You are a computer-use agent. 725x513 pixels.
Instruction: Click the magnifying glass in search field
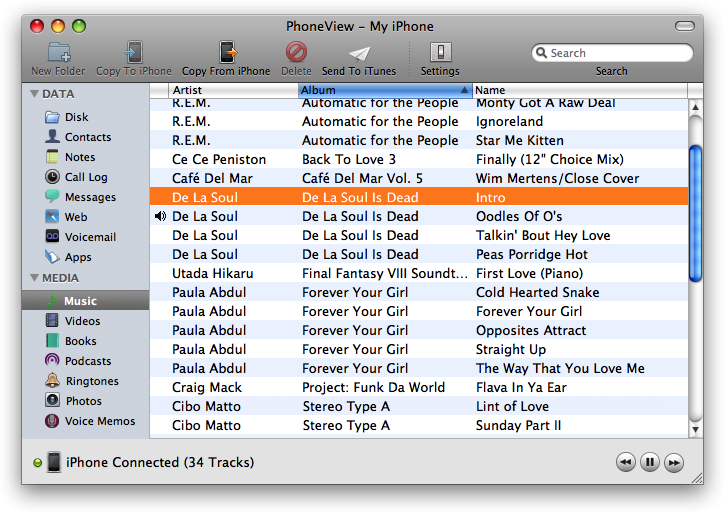click(541, 52)
